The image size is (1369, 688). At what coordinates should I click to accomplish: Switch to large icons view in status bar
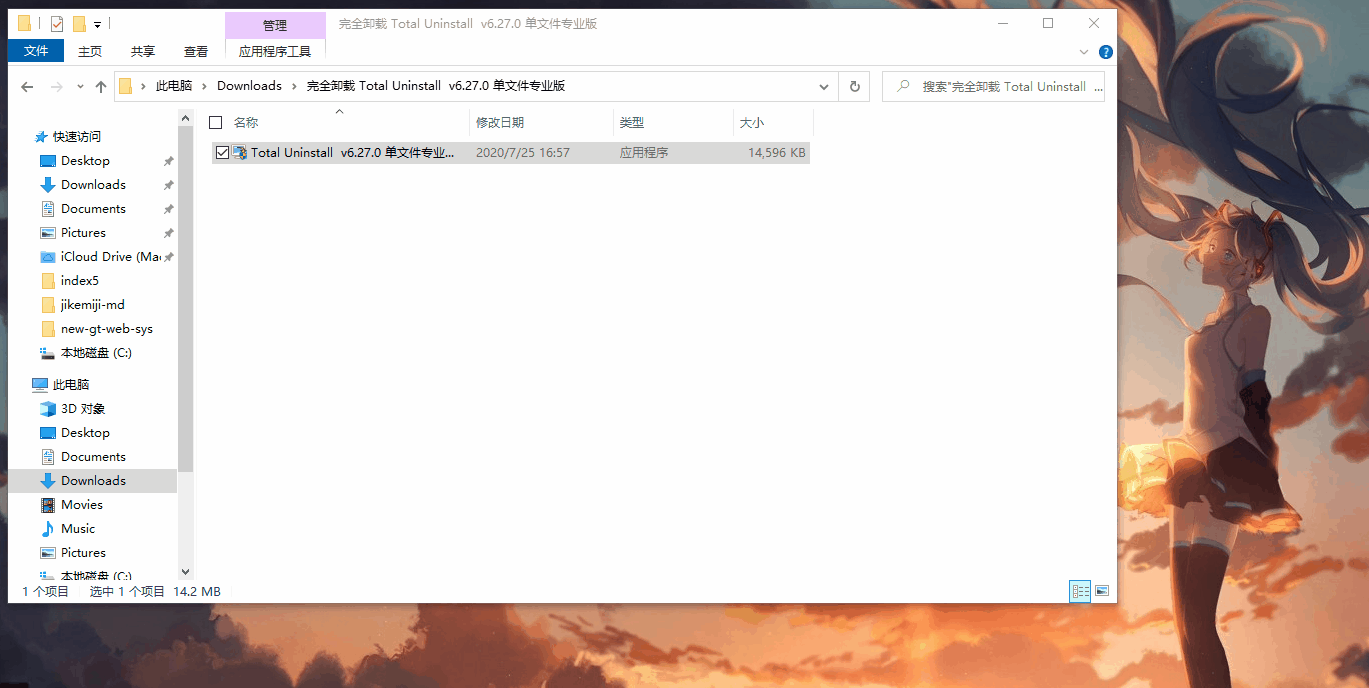(1102, 591)
